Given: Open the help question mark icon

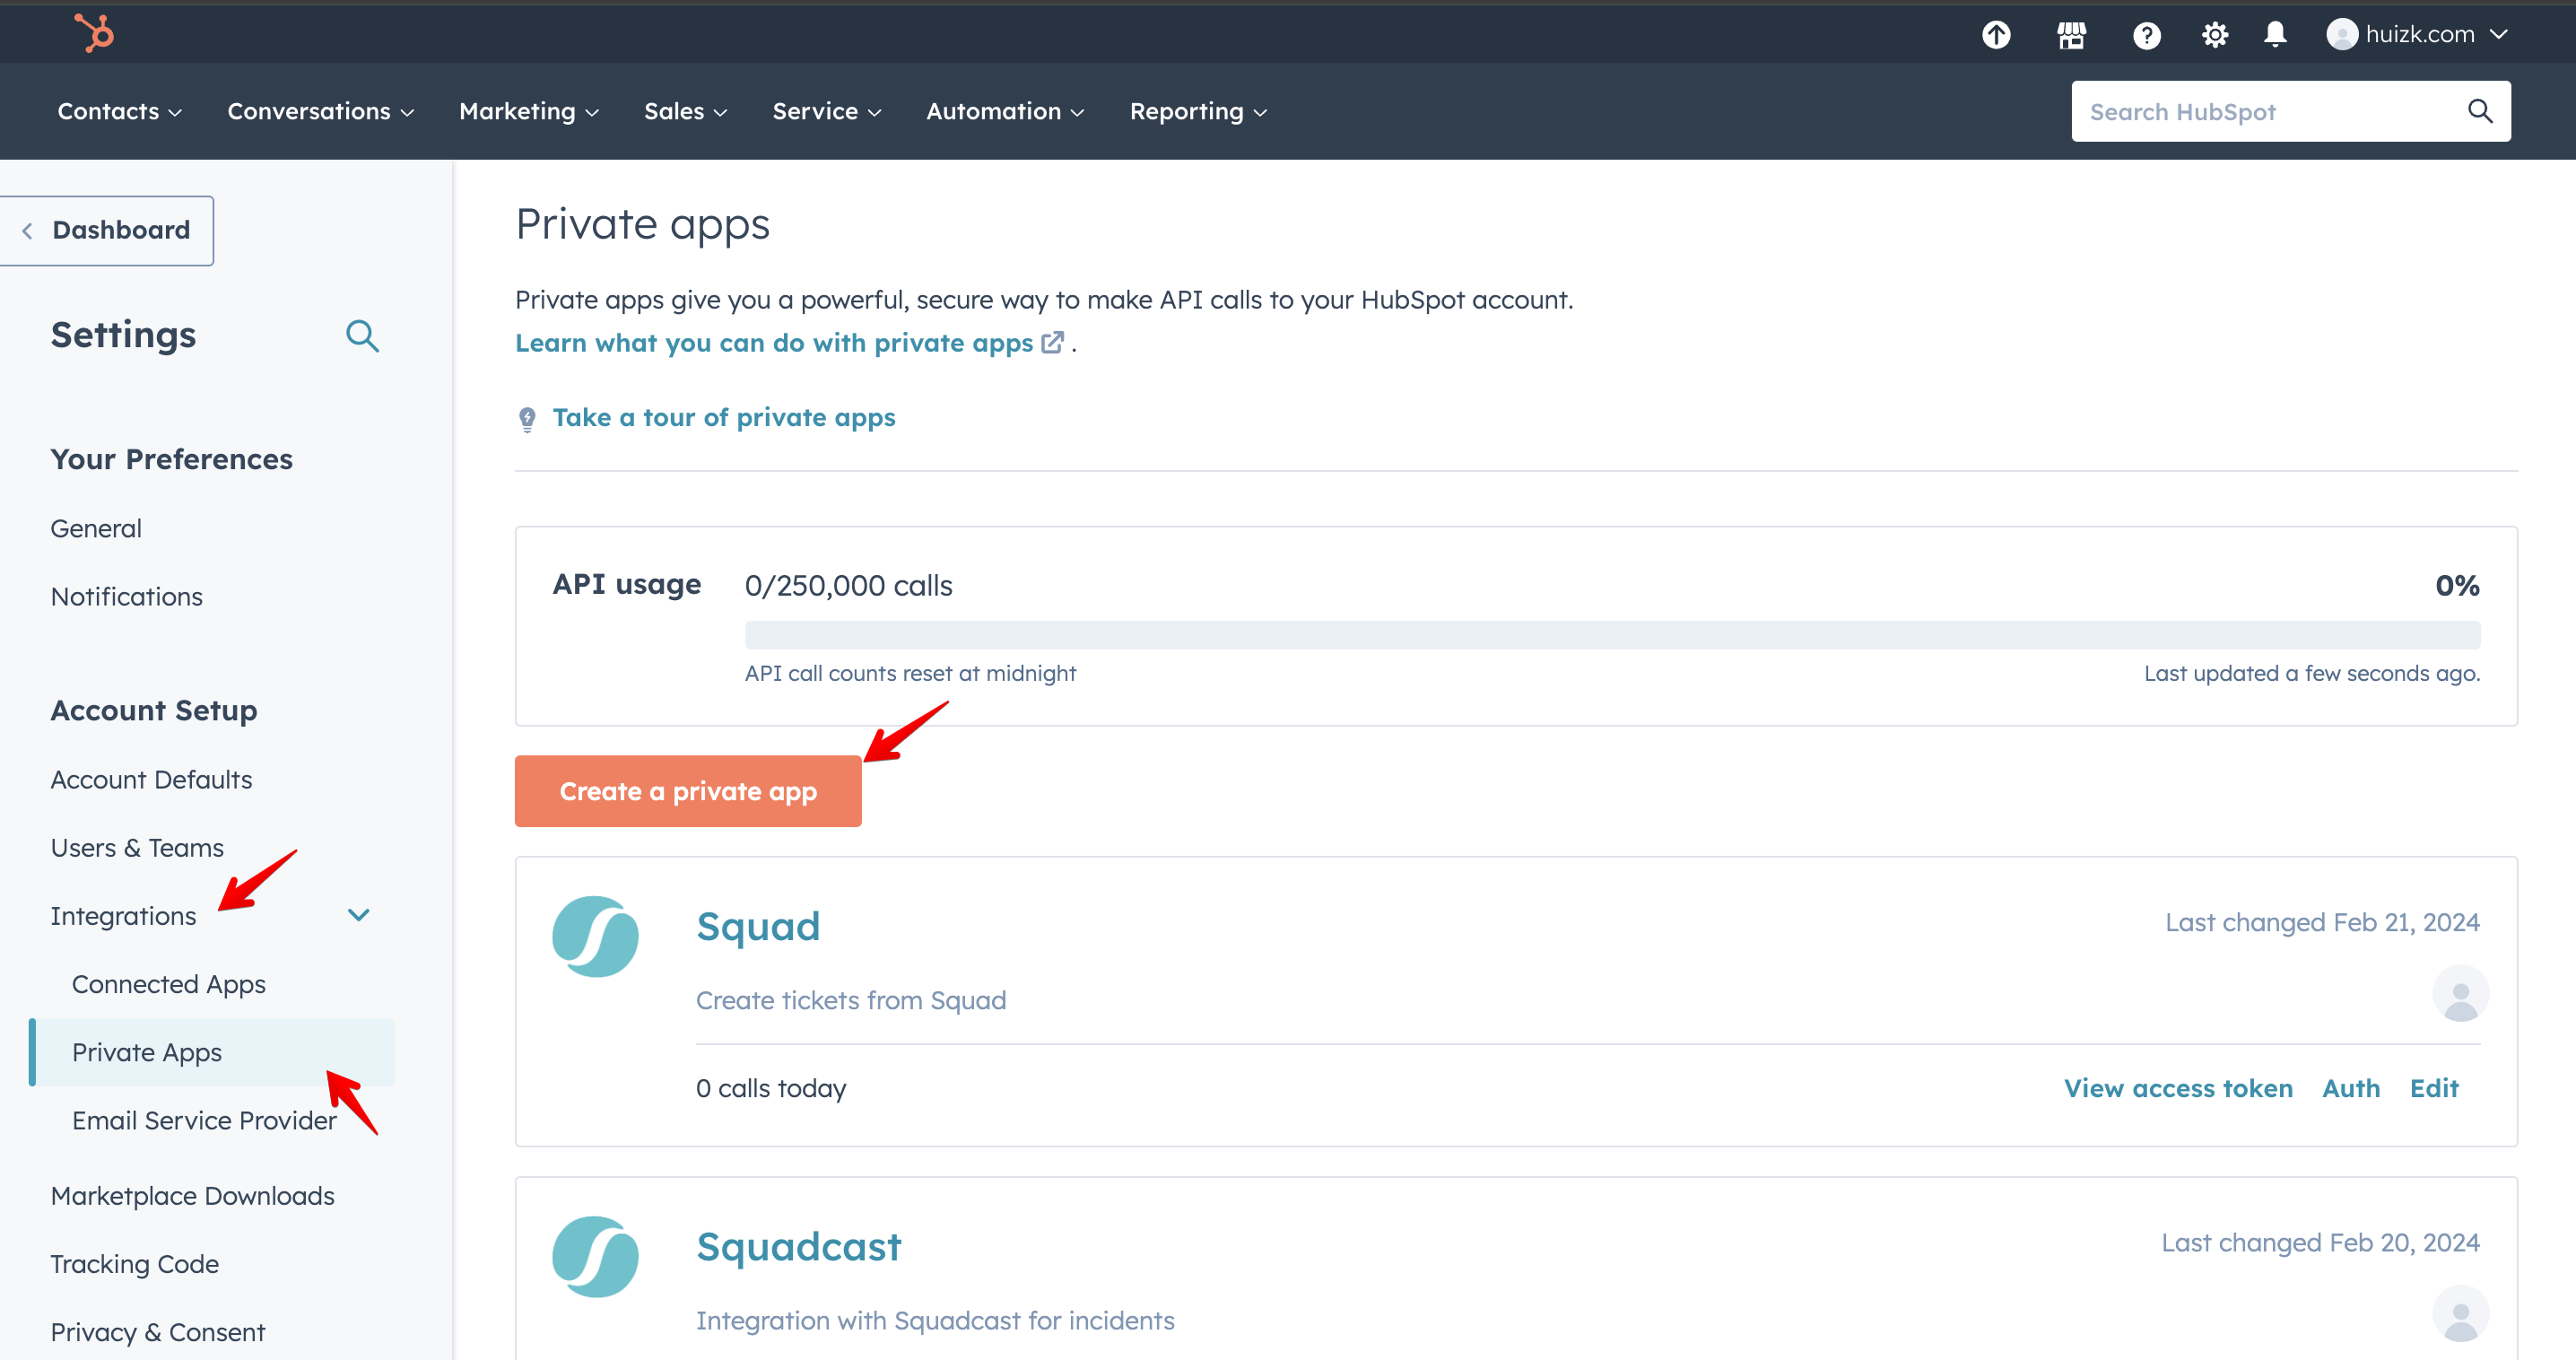Looking at the screenshot, I should coord(2146,35).
